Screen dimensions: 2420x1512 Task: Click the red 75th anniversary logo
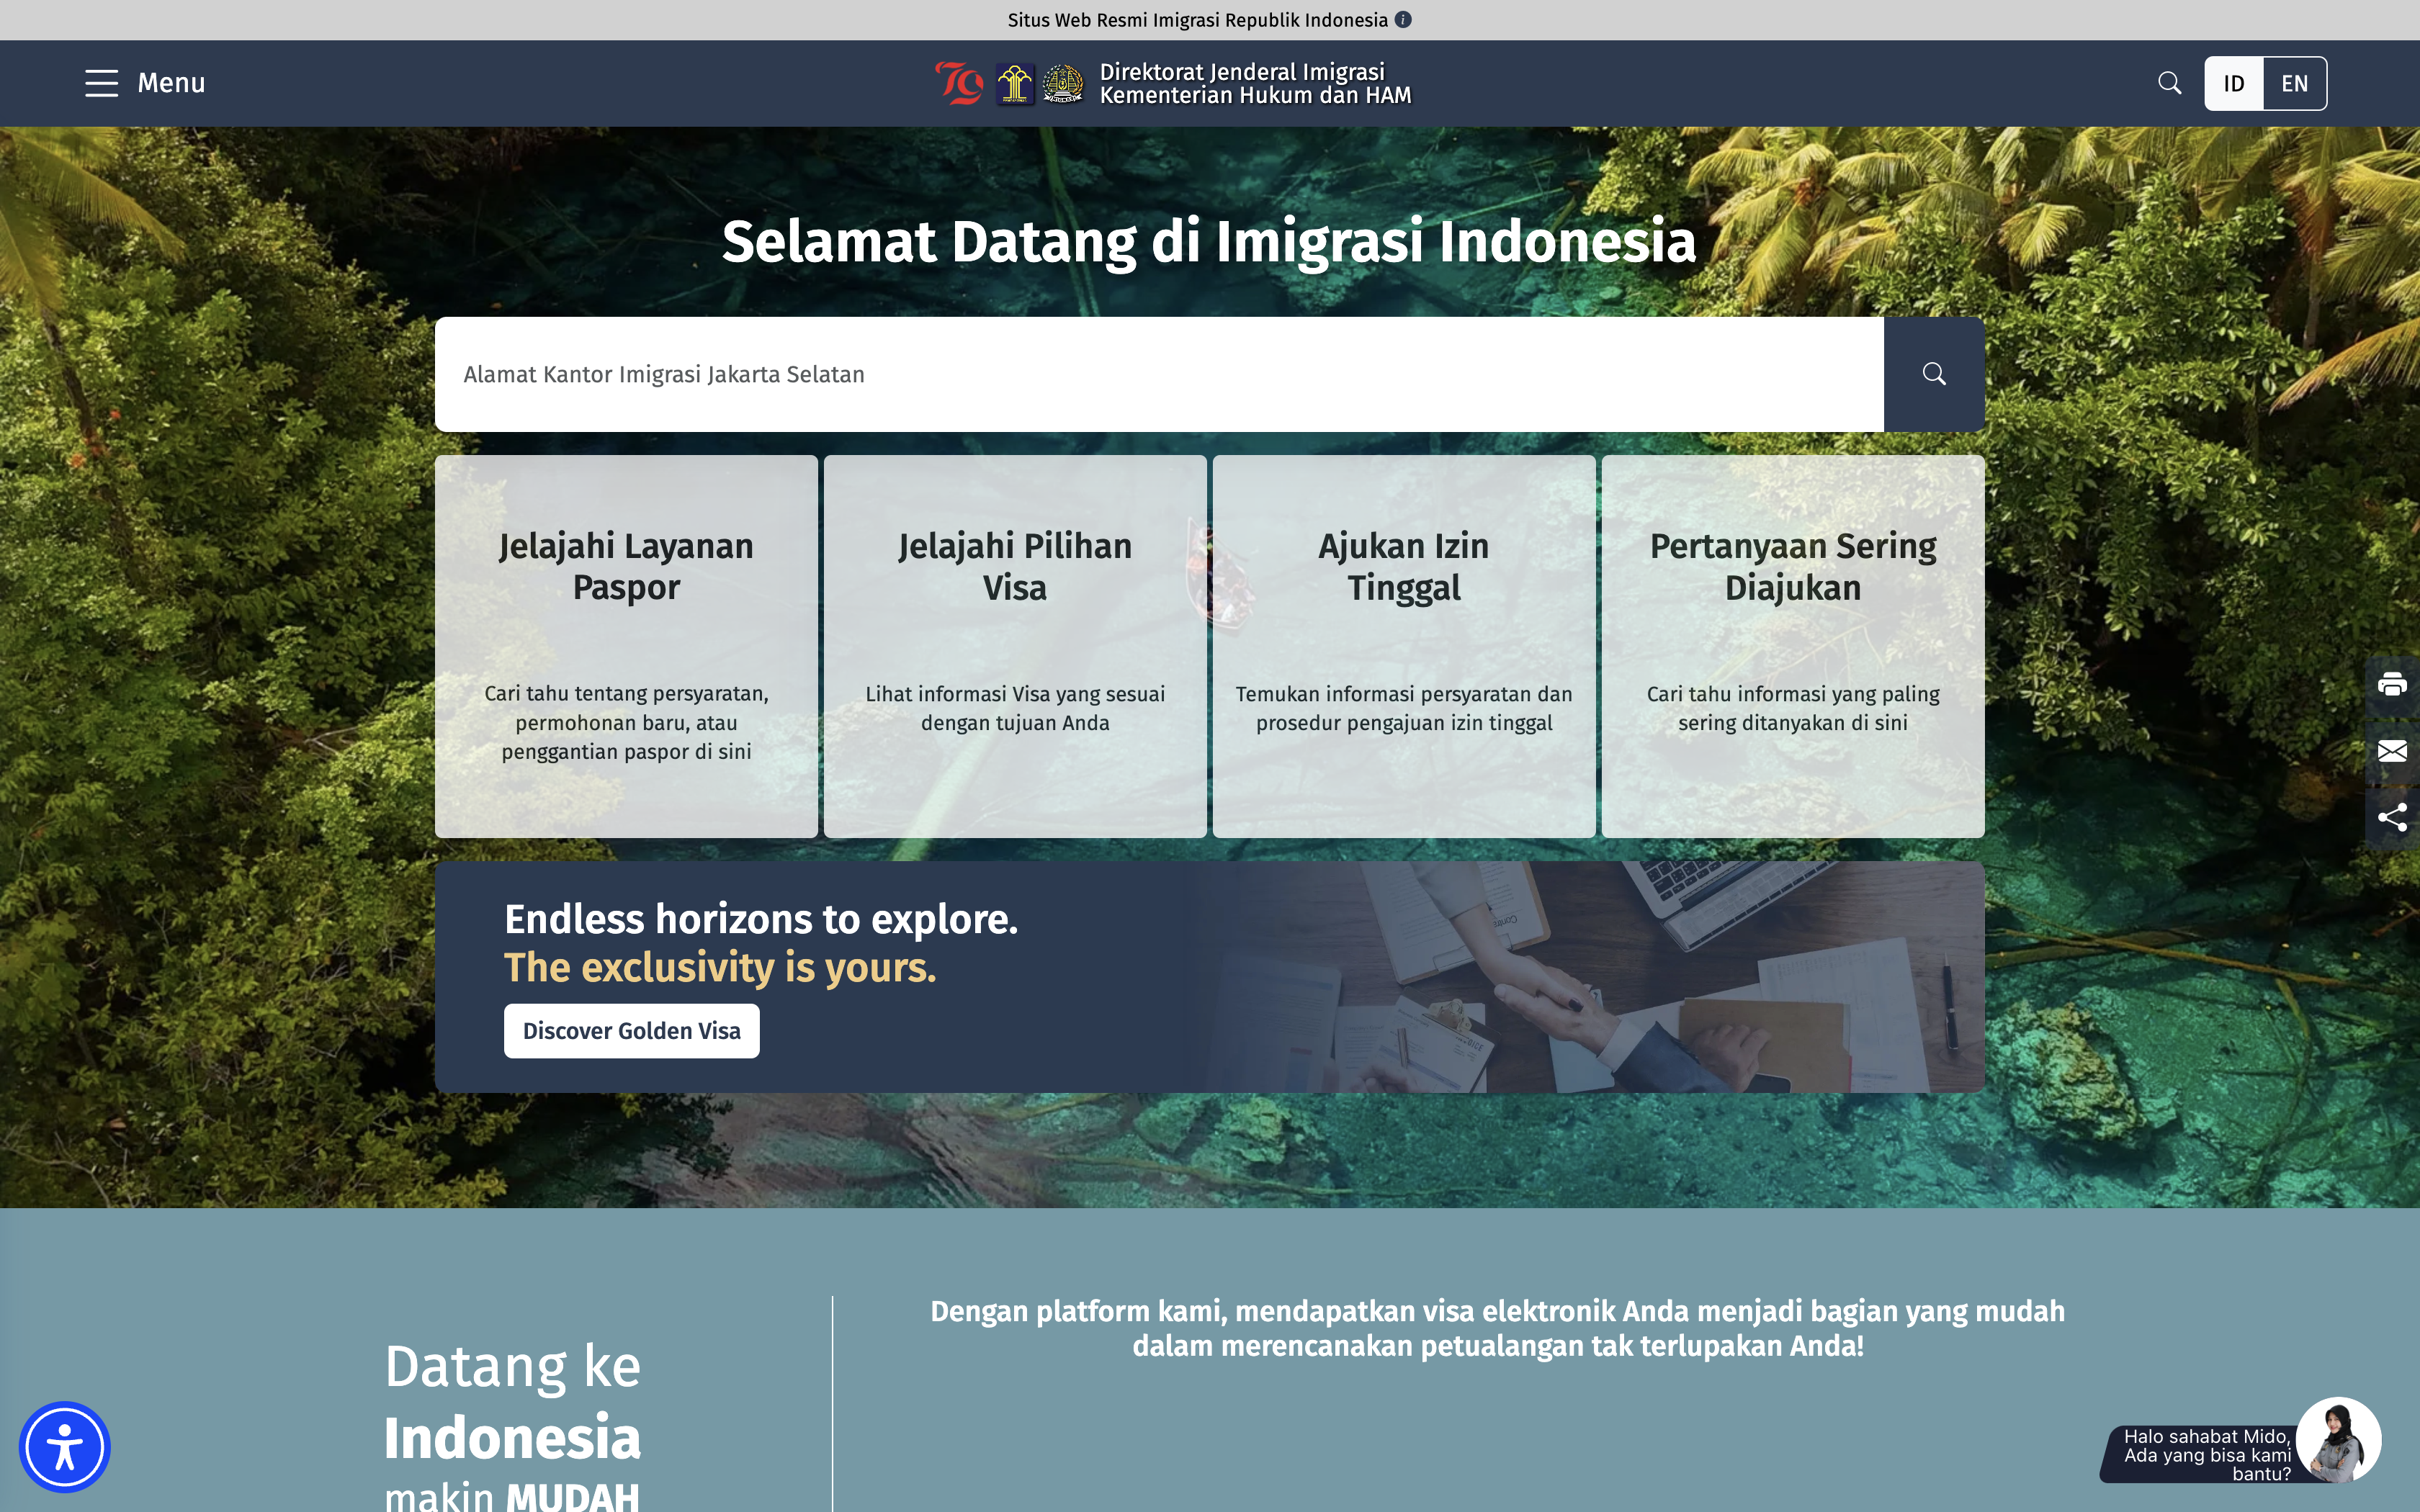959,83
